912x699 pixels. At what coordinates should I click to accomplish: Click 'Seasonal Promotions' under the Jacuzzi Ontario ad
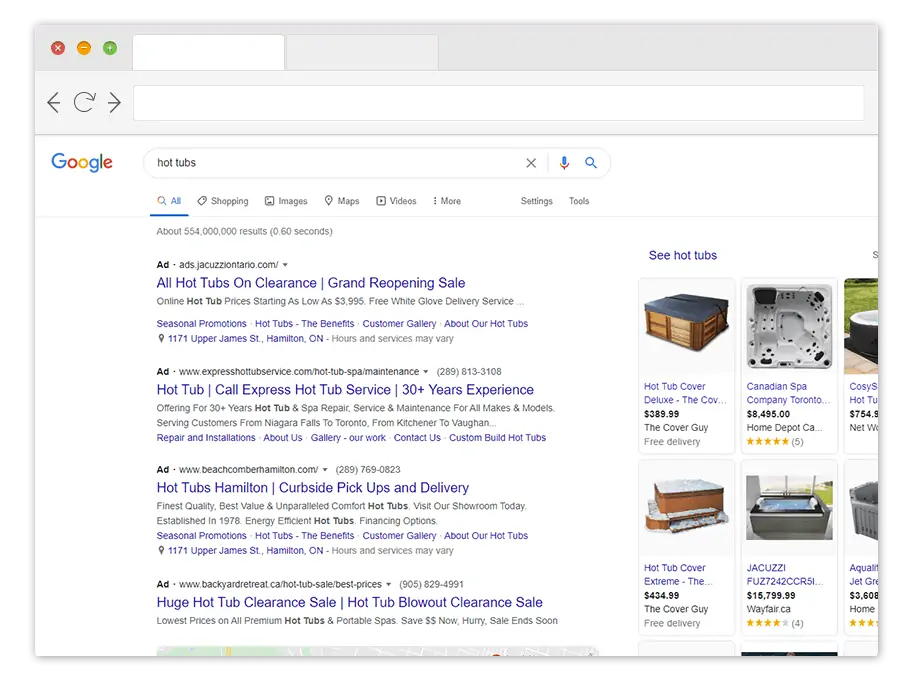(x=201, y=323)
